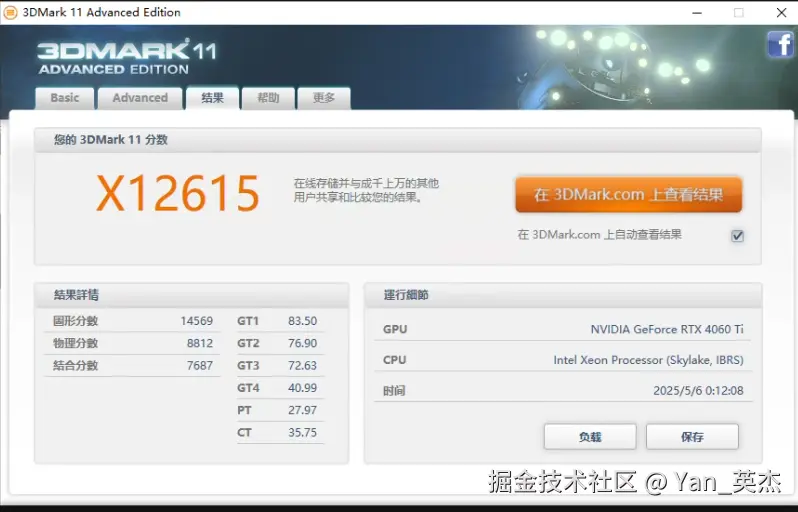Click the 3DMARK 11 Advanced Edition logo
The height and width of the screenshot is (512, 798).
(127, 56)
